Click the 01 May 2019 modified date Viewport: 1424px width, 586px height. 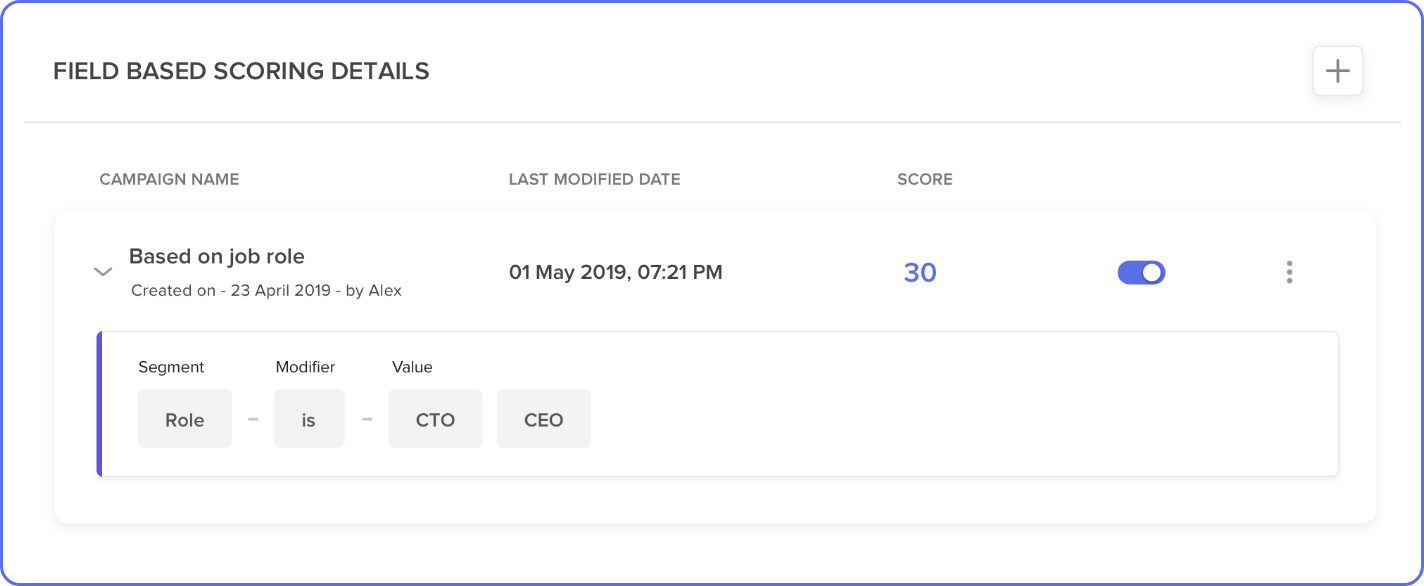coord(615,272)
